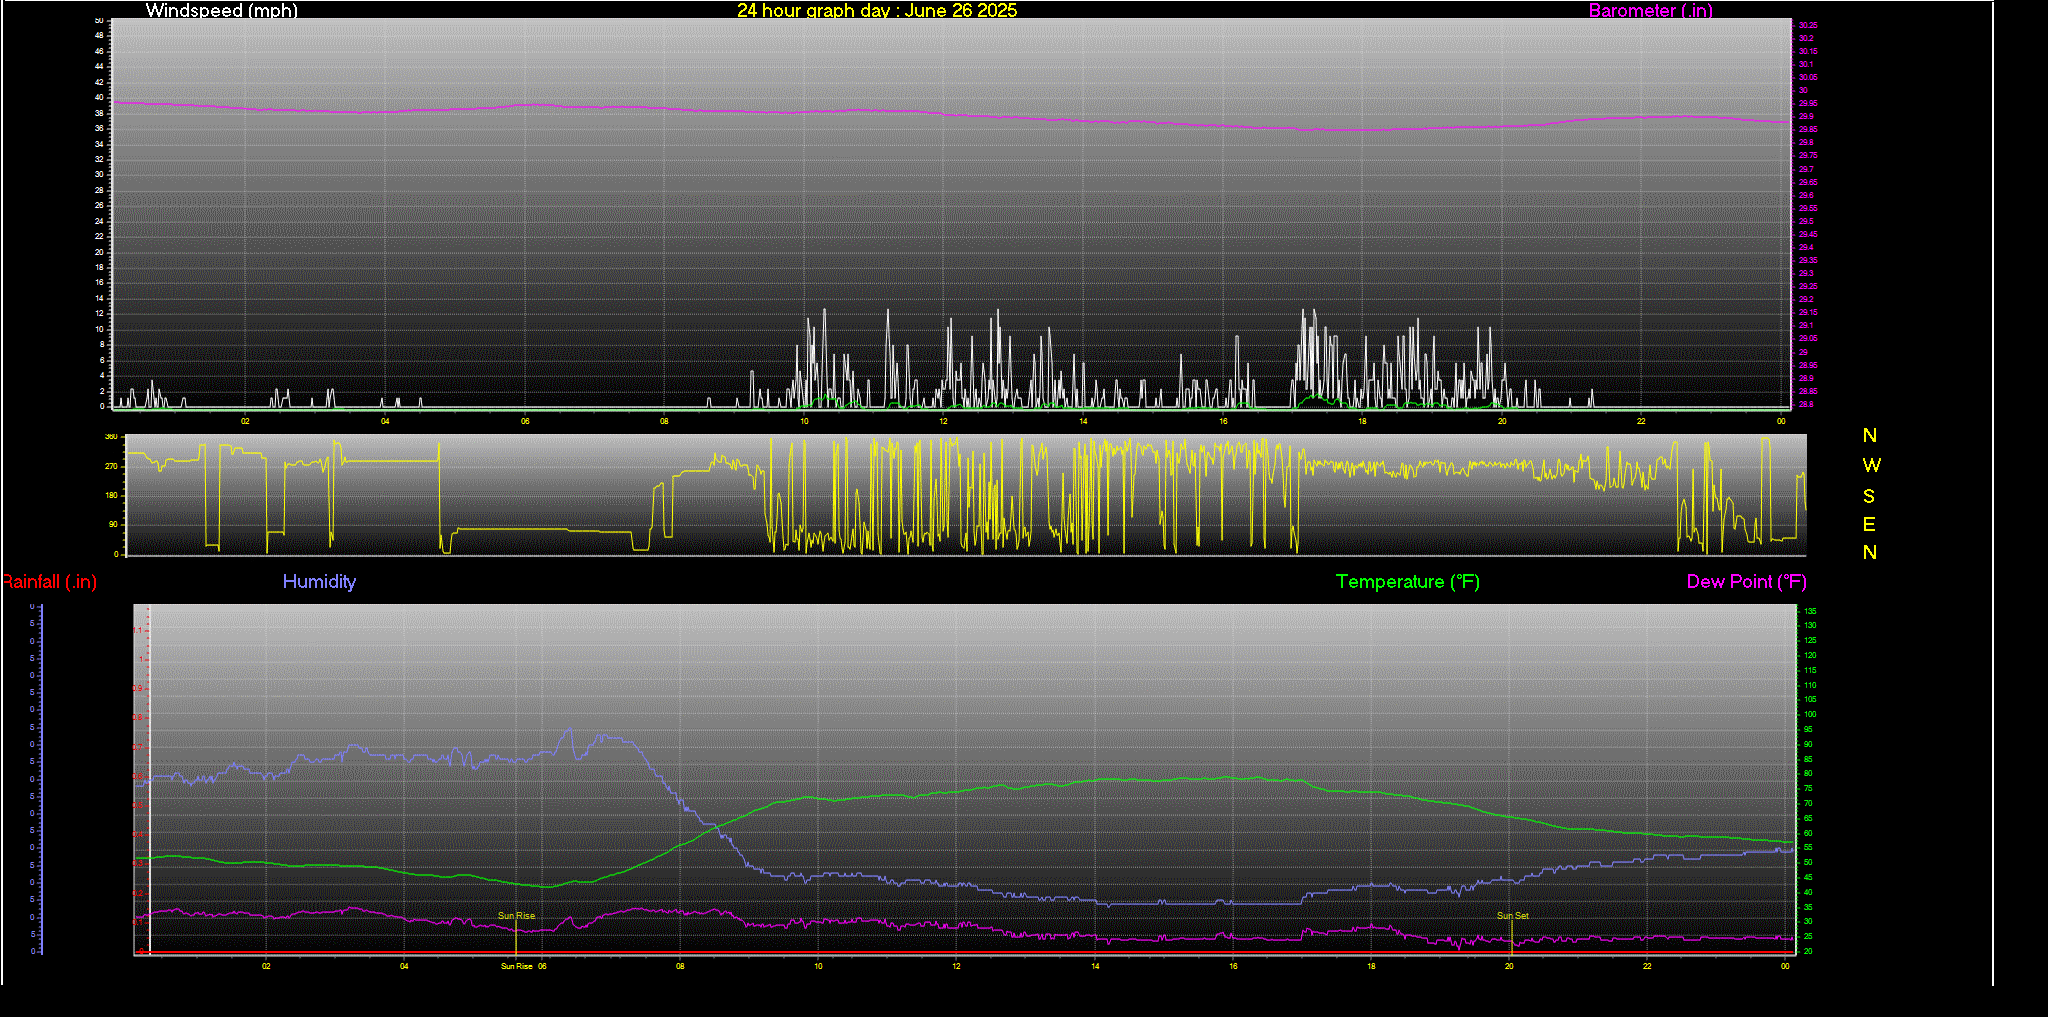Click the 'Dew Point (°F)' legend label
The width and height of the screenshot is (2048, 1017).
[x=1747, y=581]
